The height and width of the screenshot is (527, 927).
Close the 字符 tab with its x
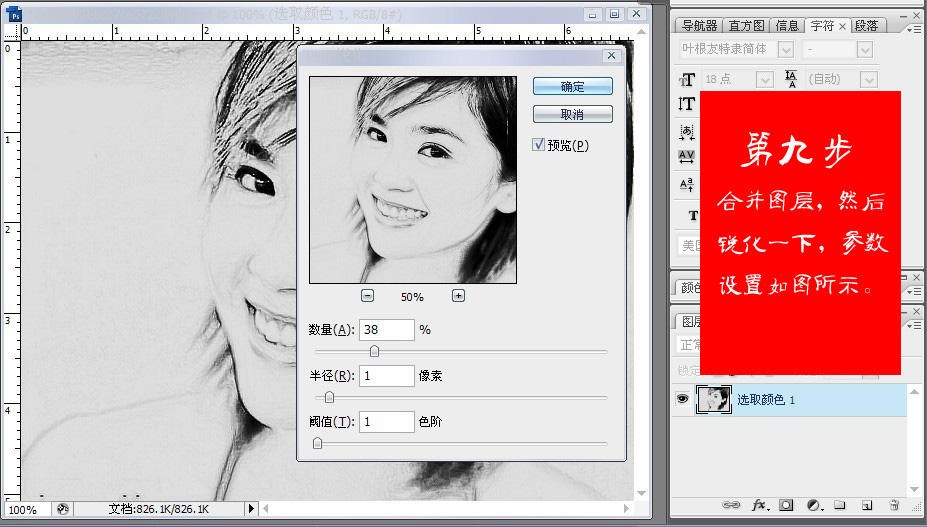coord(842,26)
